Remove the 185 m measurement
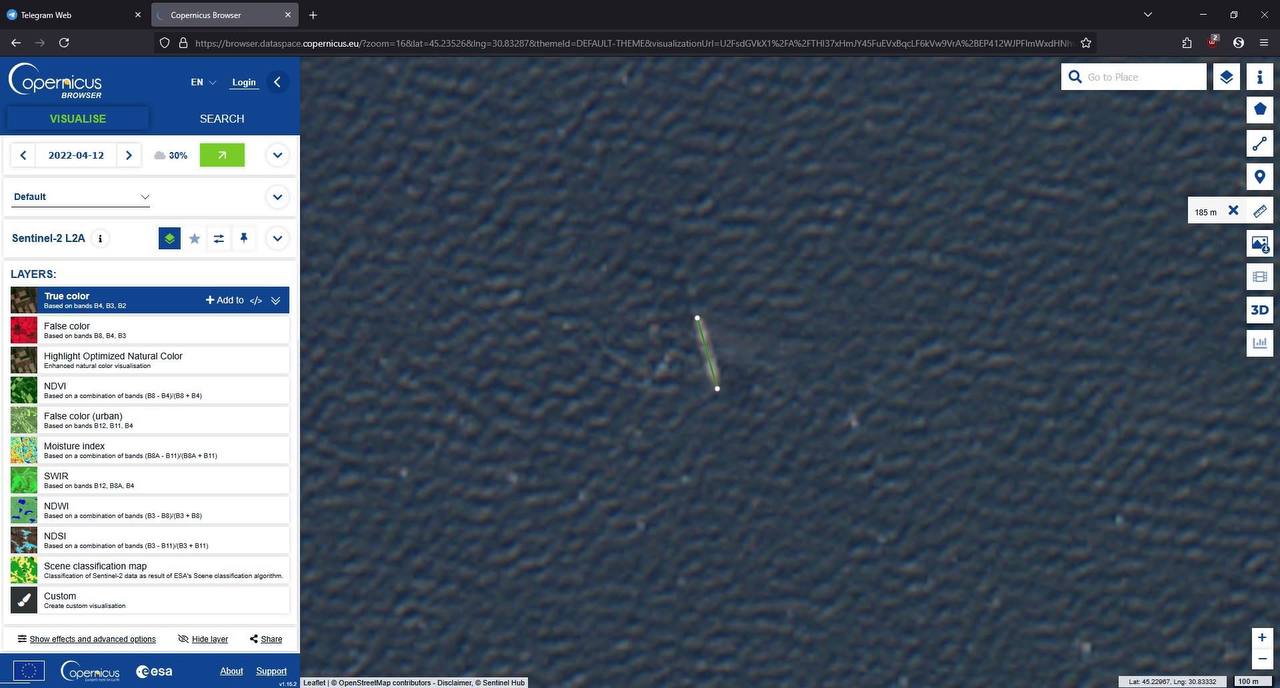This screenshot has width=1280, height=688. pos(1233,211)
